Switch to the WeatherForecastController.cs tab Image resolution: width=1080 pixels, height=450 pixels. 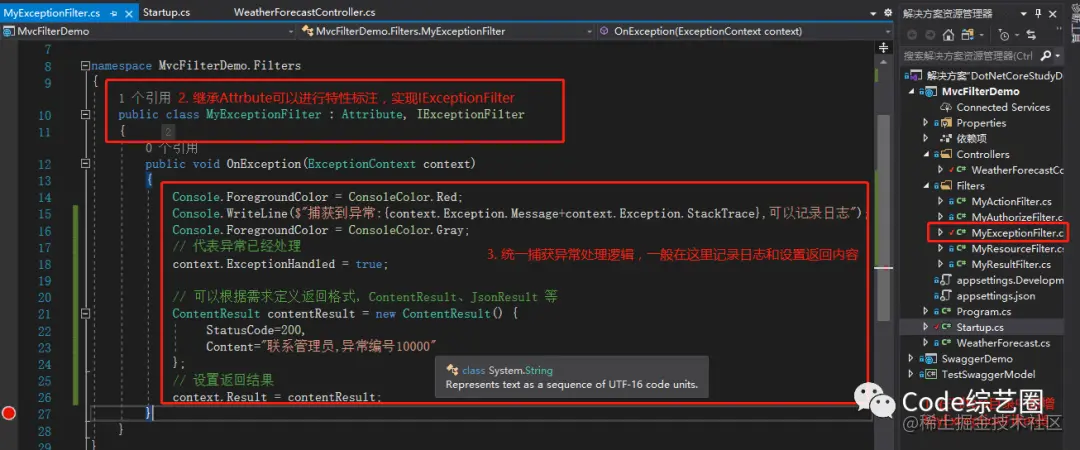click(x=304, y=12)
